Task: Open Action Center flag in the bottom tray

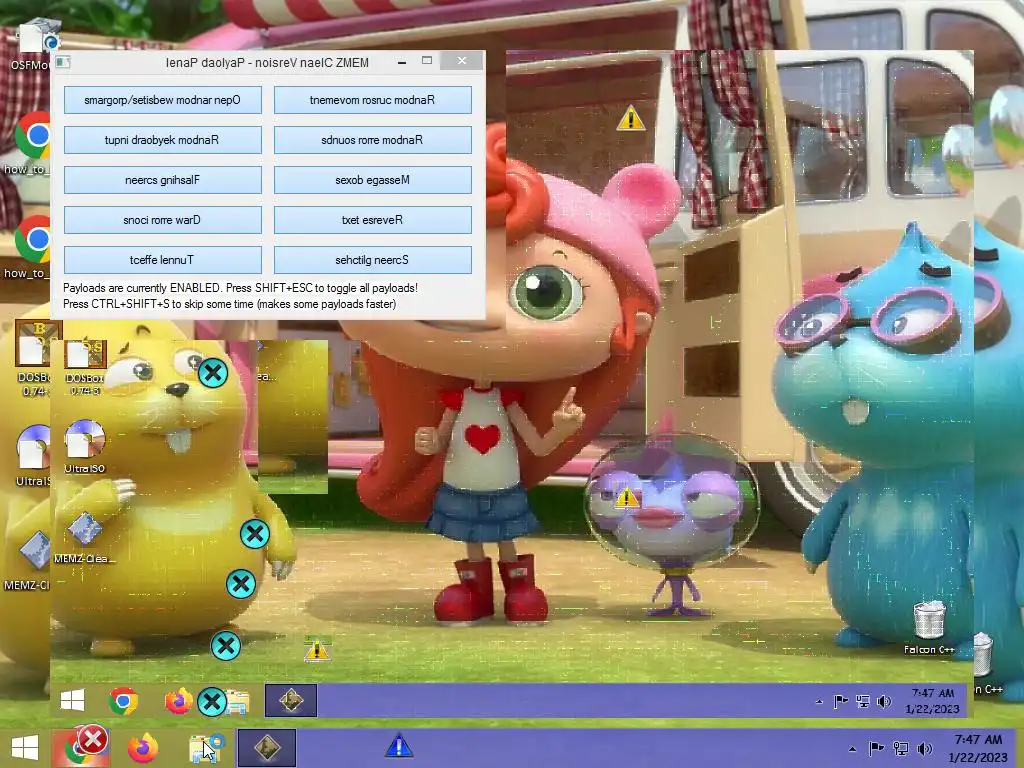Action: click(x=876, y=749)
